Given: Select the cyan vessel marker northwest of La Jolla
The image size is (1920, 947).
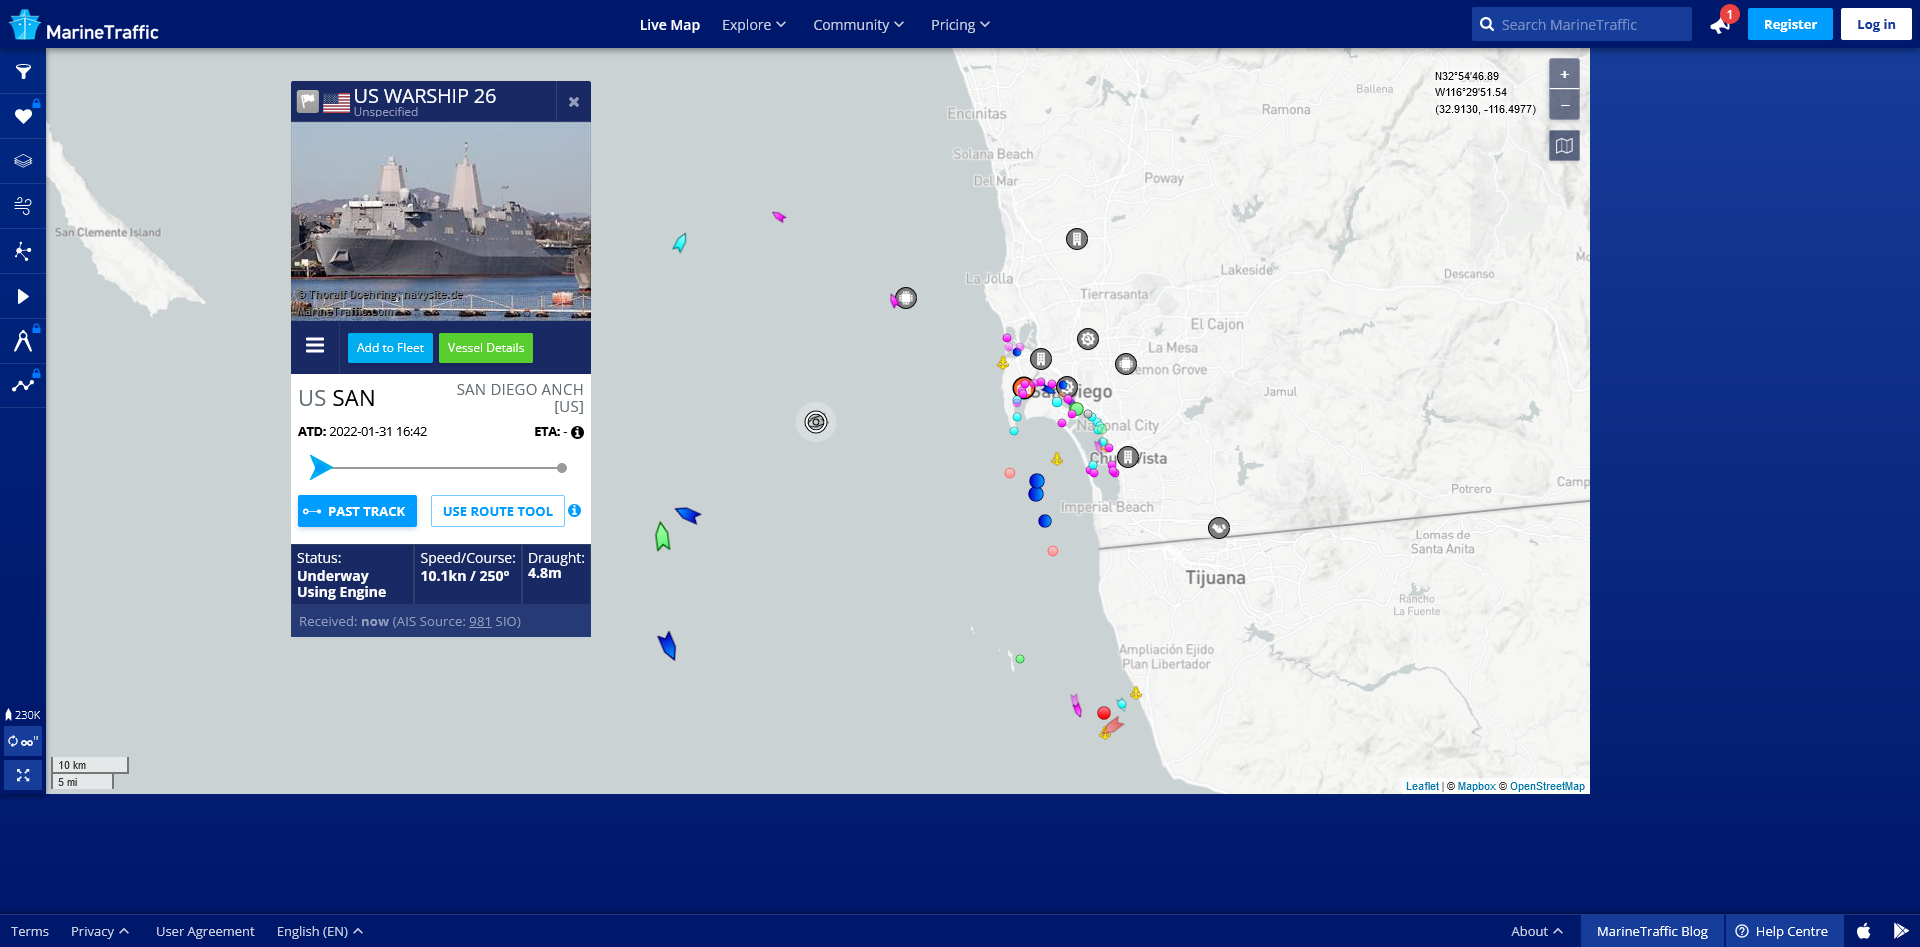Looking at the screenshot, I should click(x=680, y=243).
